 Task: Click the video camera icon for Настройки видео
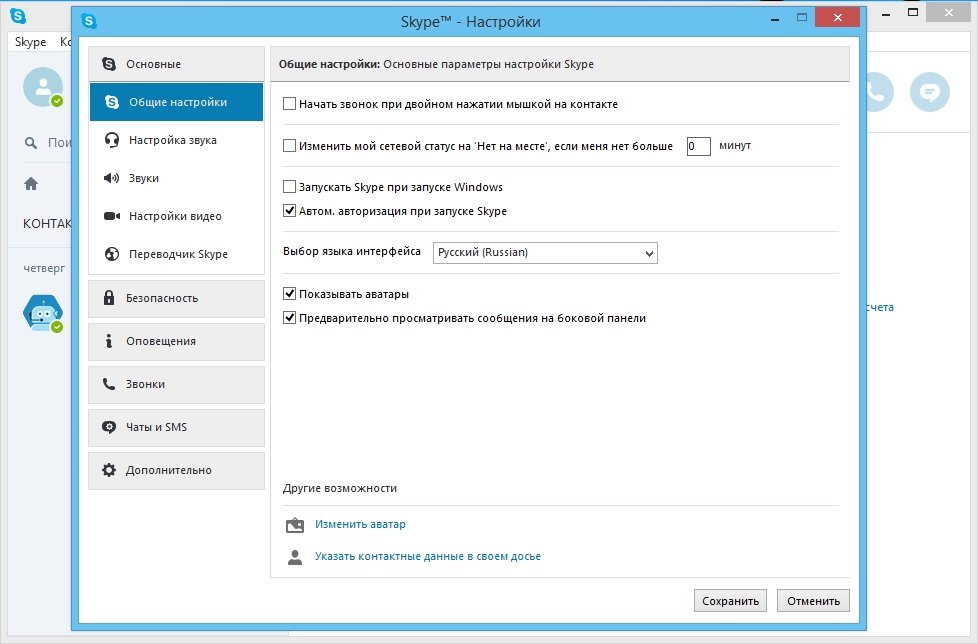[x=112, y=216]
